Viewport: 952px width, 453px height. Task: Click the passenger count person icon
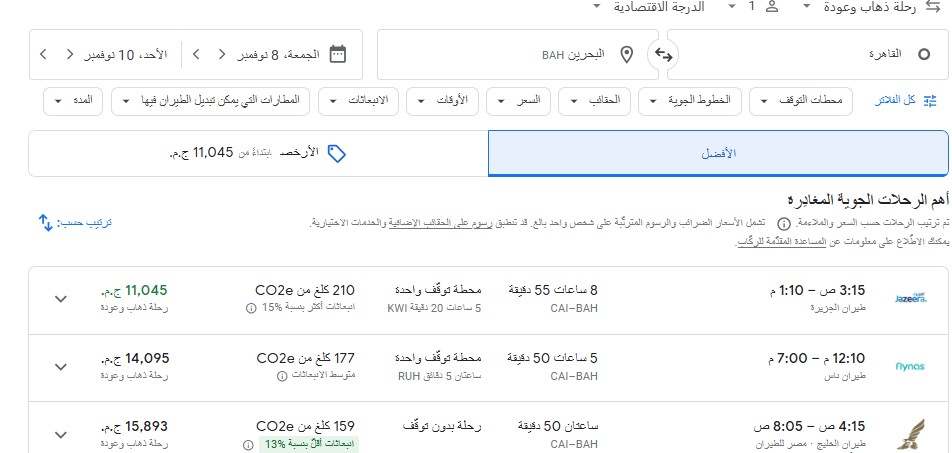click(x=771, y=7)
